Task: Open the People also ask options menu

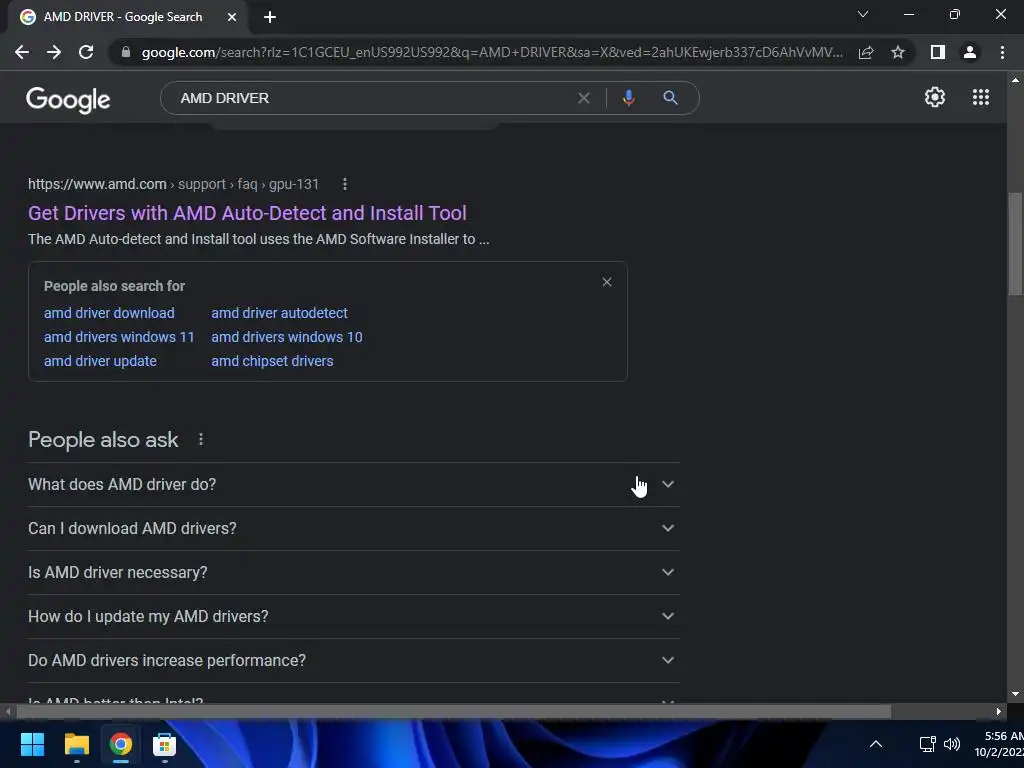Action: [201, 440]
